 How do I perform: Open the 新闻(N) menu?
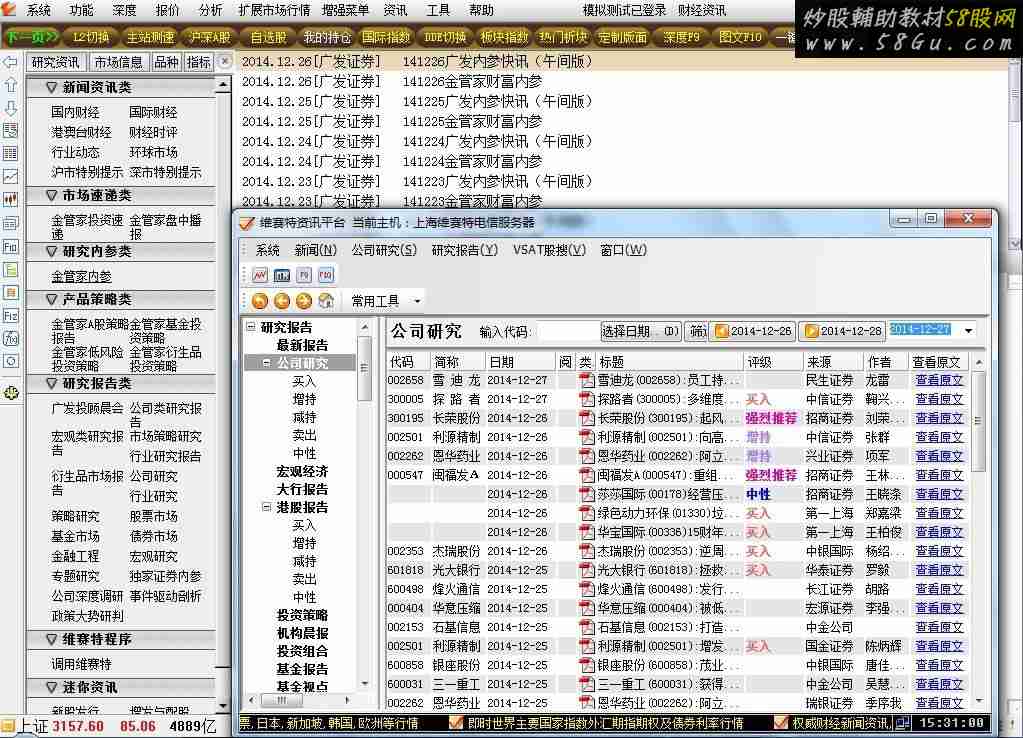coord(315,250)
